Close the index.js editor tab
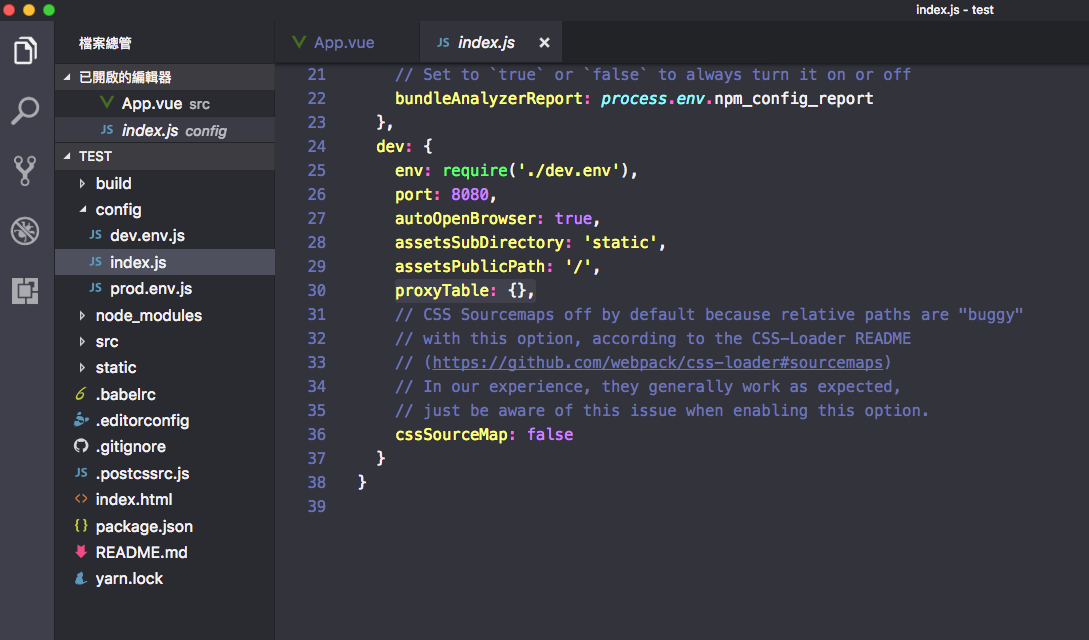1089x640 pixels. (544, 43)
